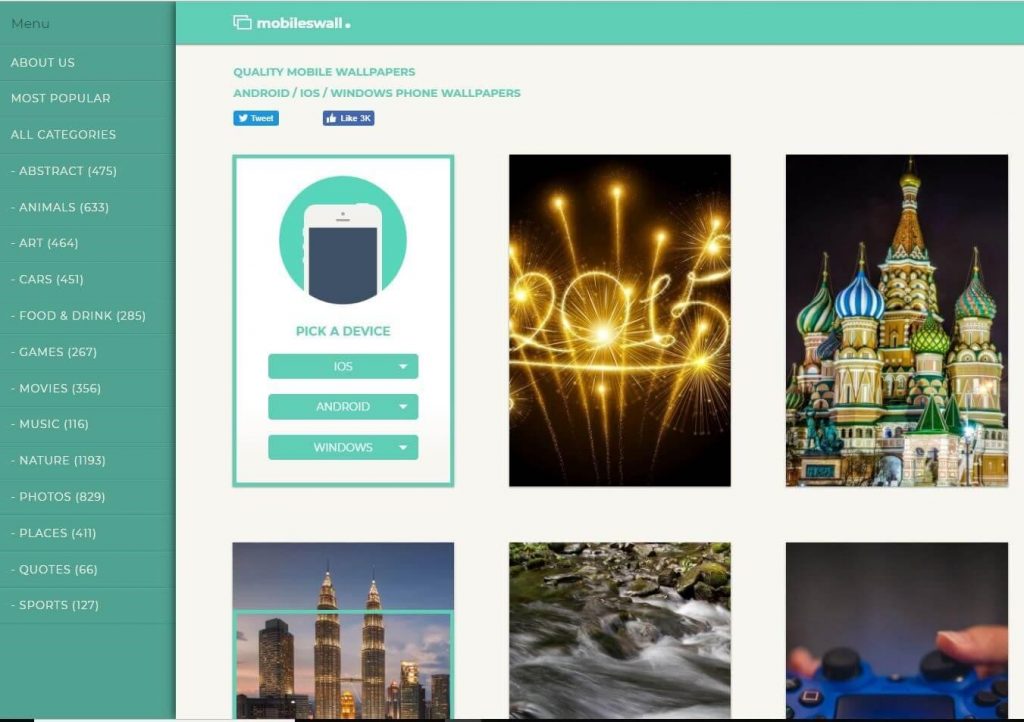Click Android / iOS / Windows Phone Wallpapers heading
1024x722 pixels.
tap(377, 93)
